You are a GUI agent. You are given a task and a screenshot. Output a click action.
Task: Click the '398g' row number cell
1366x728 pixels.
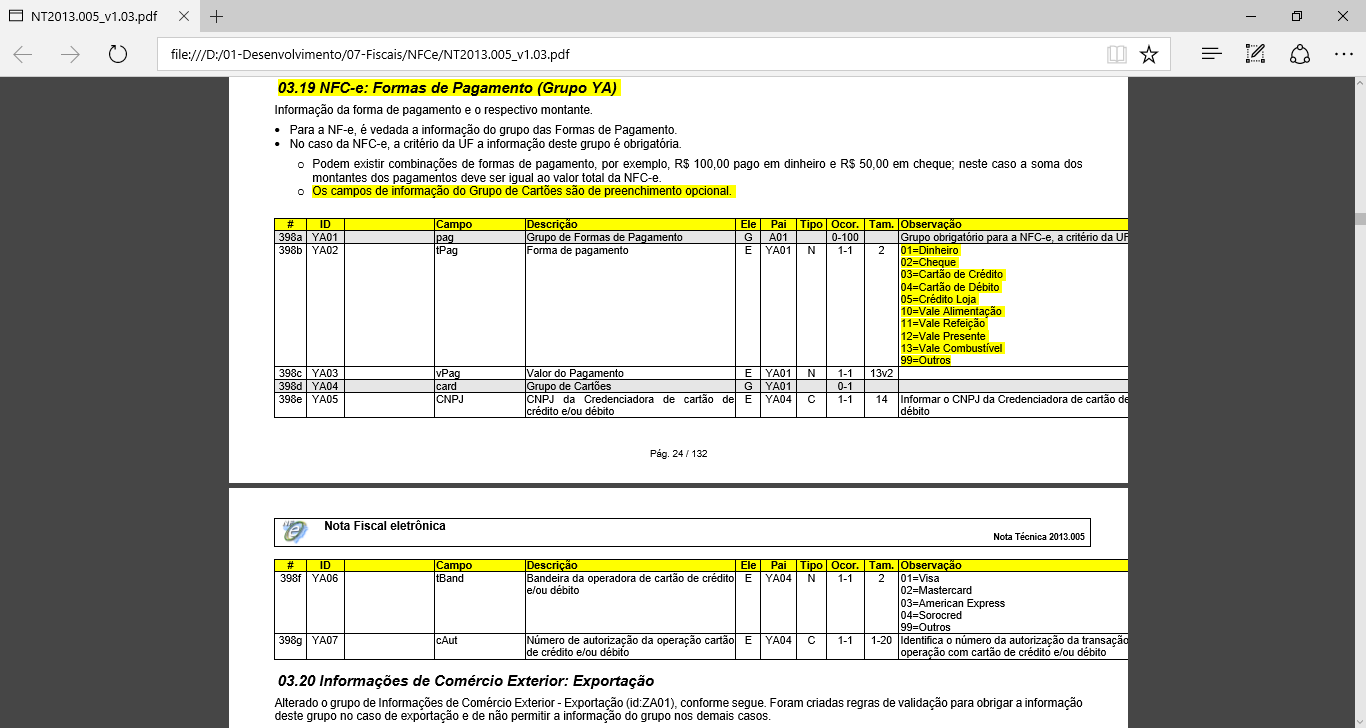click(x=290, y=646)
